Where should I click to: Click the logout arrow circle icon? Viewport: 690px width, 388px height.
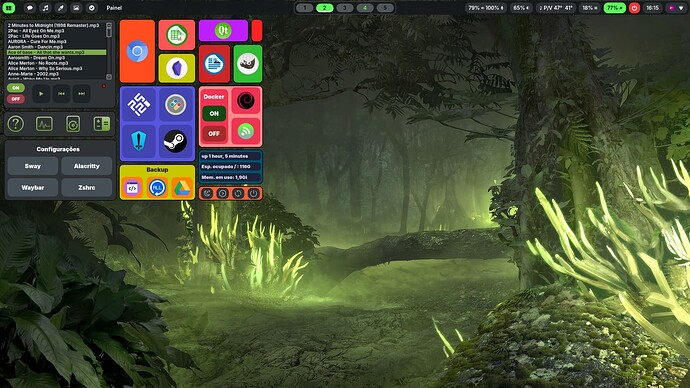point(223,193)
